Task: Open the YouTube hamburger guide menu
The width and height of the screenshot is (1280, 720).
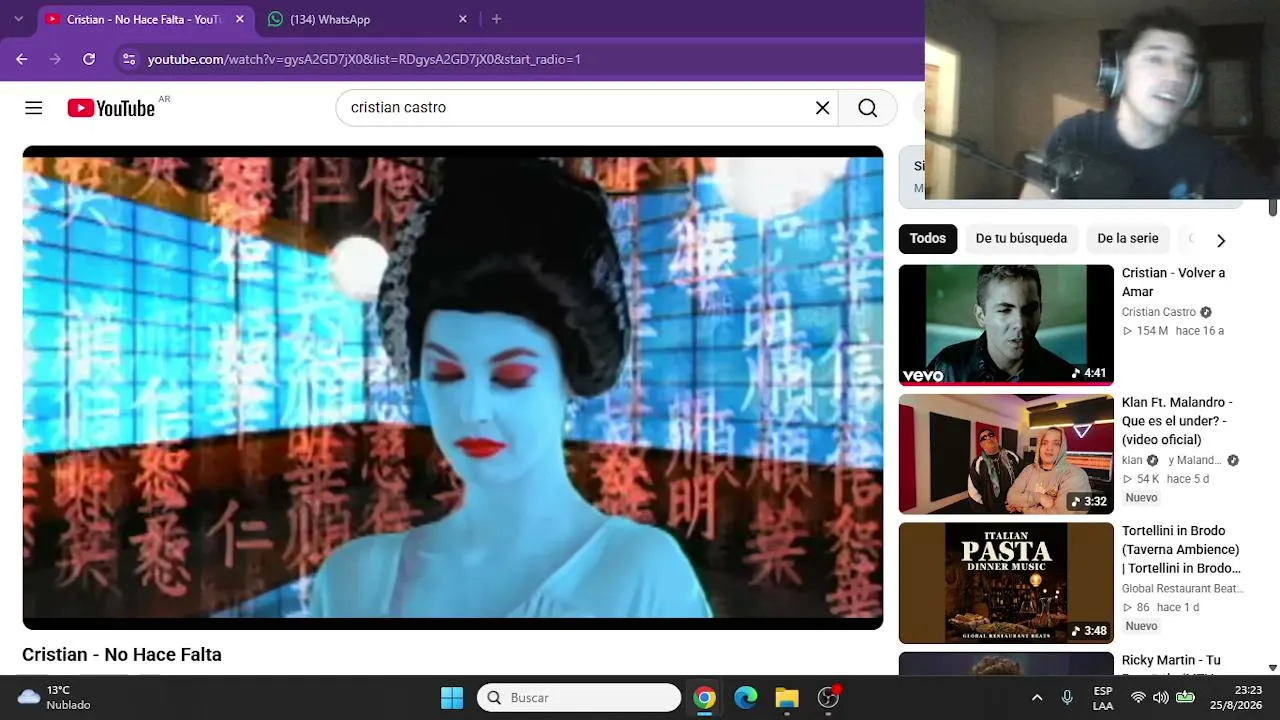Action: tap(34, 108)
